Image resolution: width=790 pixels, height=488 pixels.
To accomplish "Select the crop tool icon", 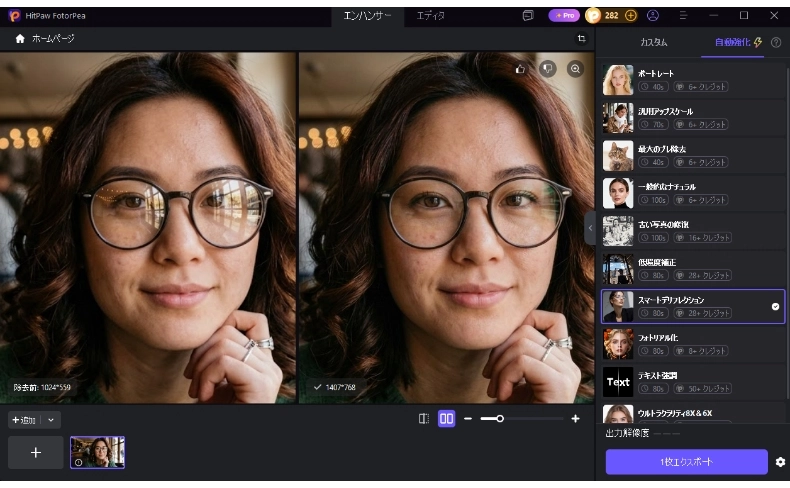I will coord(581,39).
